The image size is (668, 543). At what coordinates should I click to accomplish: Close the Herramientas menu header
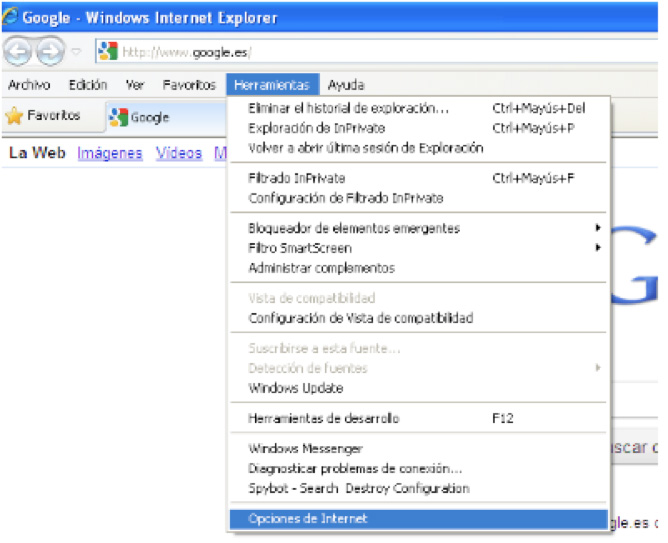pos(272,85)
